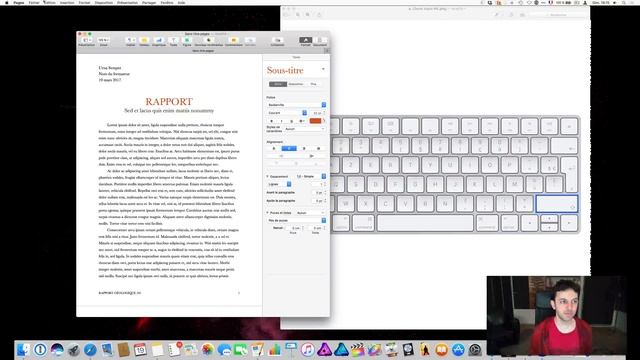Viewport: 640px width, 360px height.
Task: Click the Insérer toolbar icon
Action: point(131,40)
